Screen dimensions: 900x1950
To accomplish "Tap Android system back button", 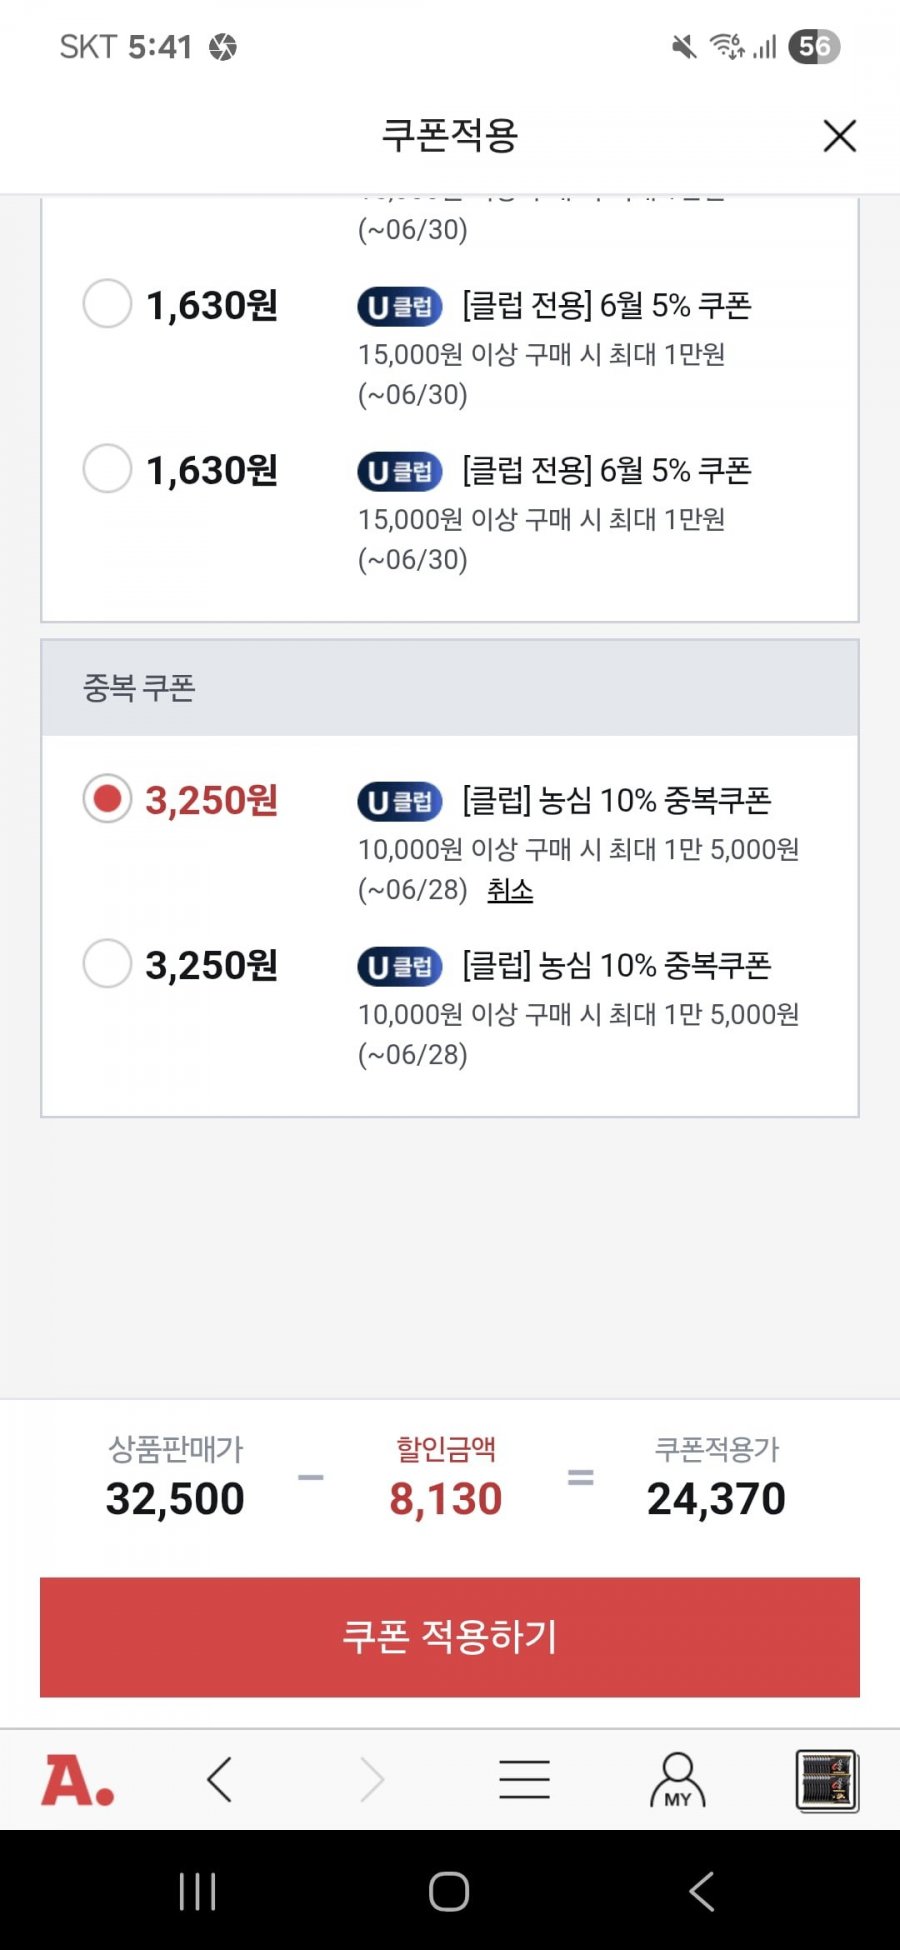I will coord(701,1891).
